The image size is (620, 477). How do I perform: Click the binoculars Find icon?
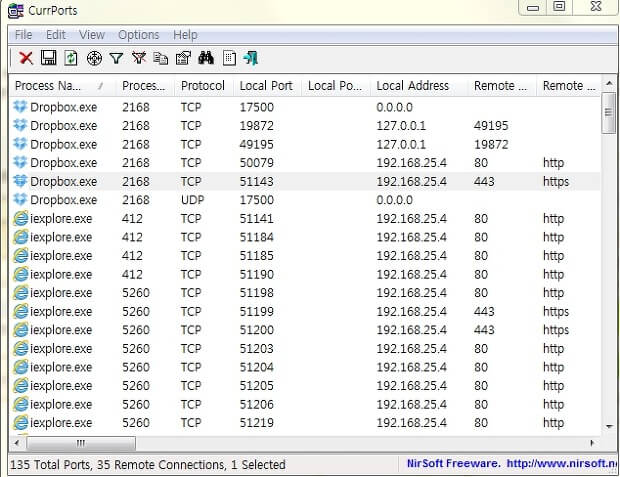point(206,58)
